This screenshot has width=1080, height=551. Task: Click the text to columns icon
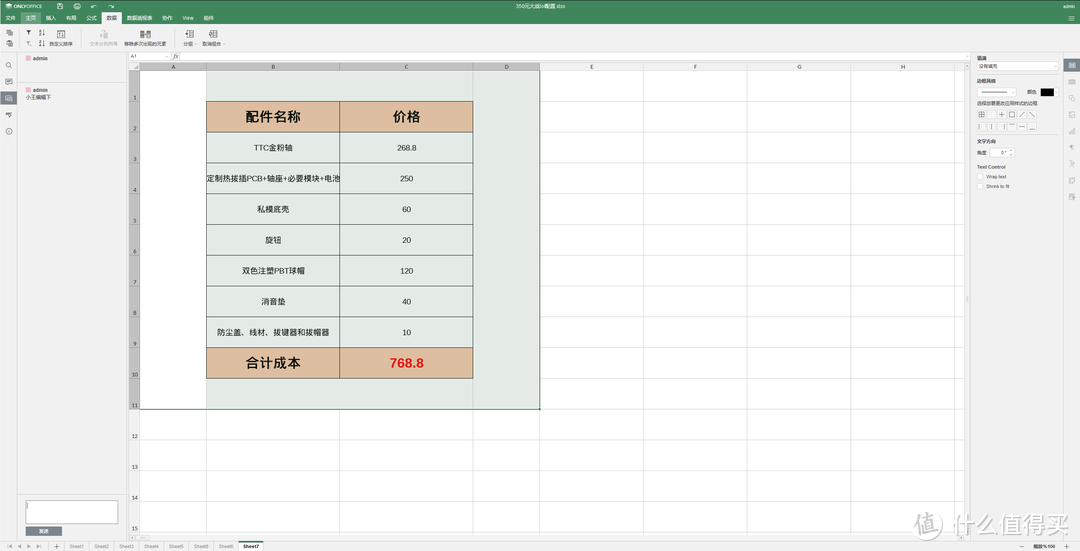click(x=103, y=34)
